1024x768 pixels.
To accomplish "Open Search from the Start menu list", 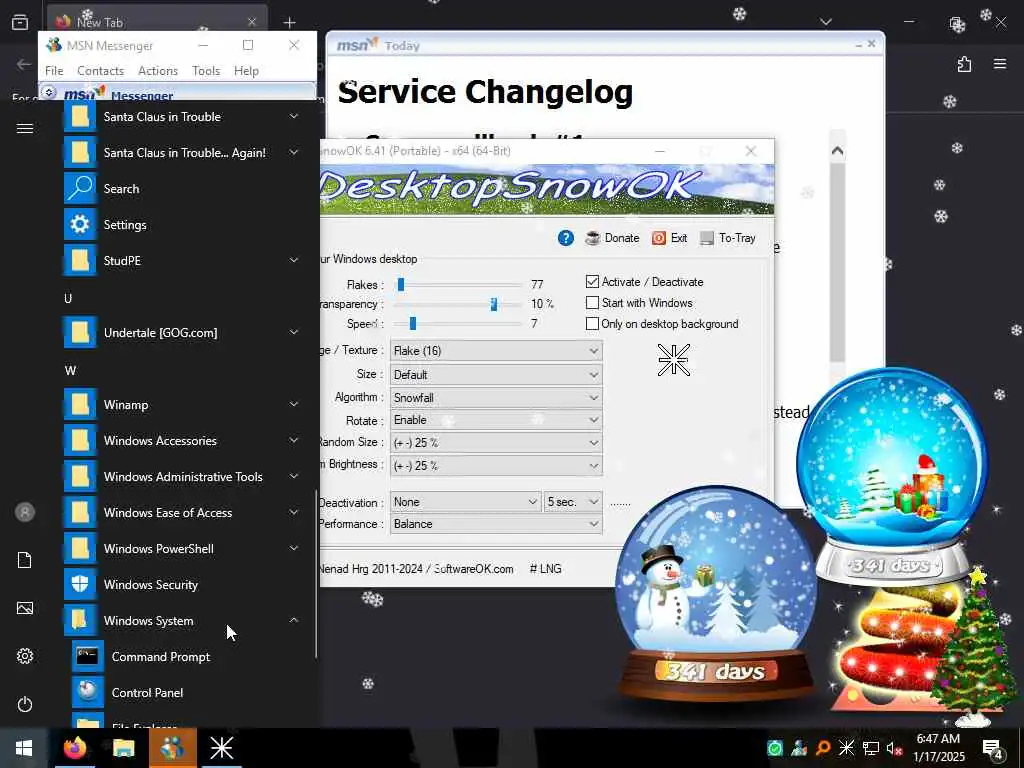I will (182, 189).
